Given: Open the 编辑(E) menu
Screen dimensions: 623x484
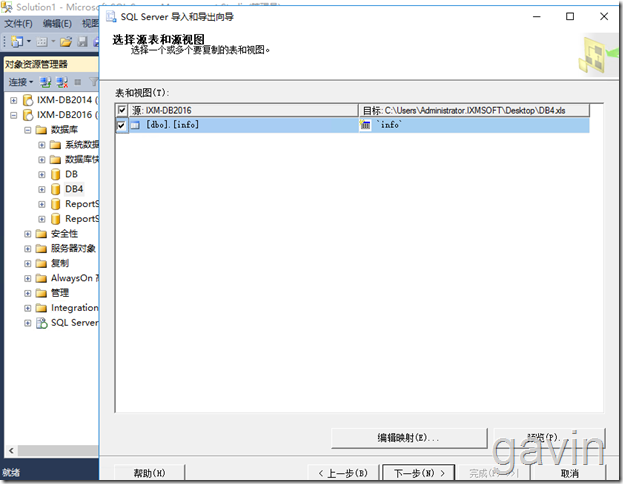Looking at the screenshot, I should pos(57,24).
